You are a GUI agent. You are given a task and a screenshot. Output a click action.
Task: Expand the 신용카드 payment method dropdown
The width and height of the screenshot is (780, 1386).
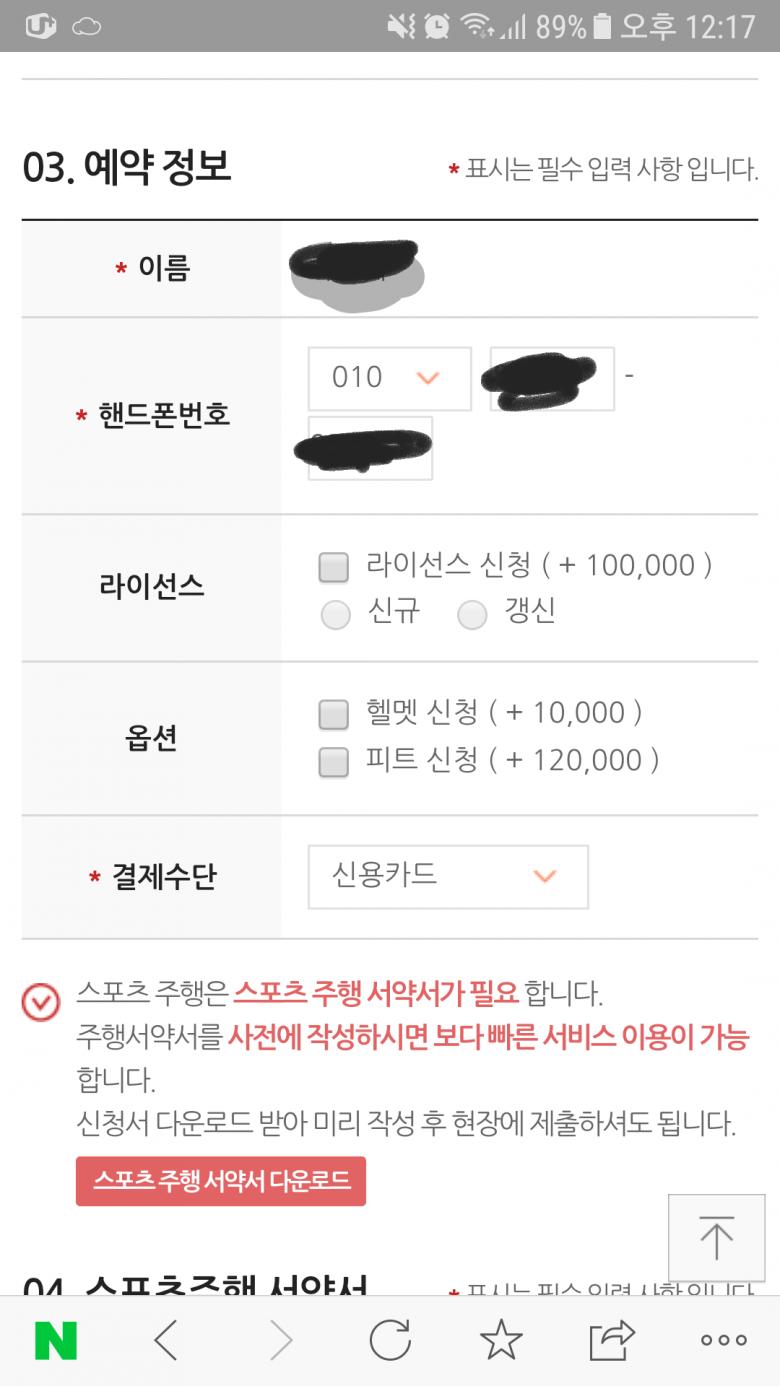pyautogui.click(x=447, y=877)
